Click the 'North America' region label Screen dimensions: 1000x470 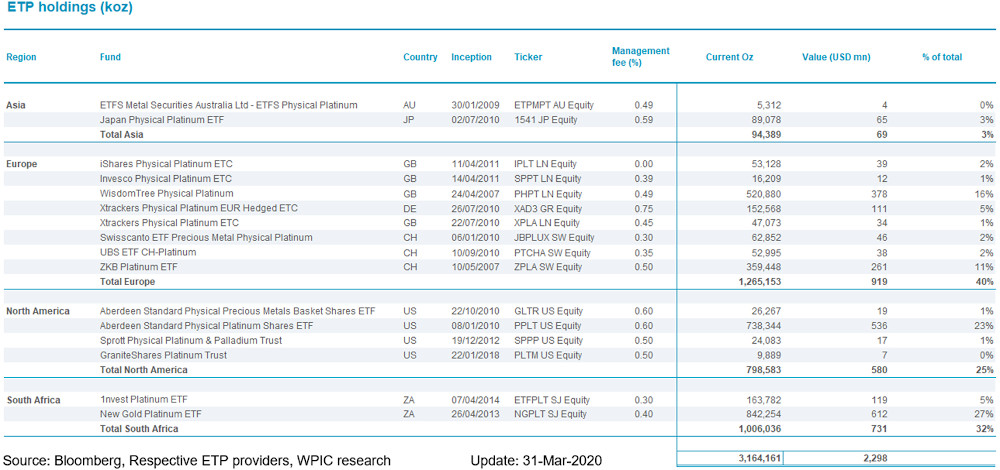click(x=38, y=311)
